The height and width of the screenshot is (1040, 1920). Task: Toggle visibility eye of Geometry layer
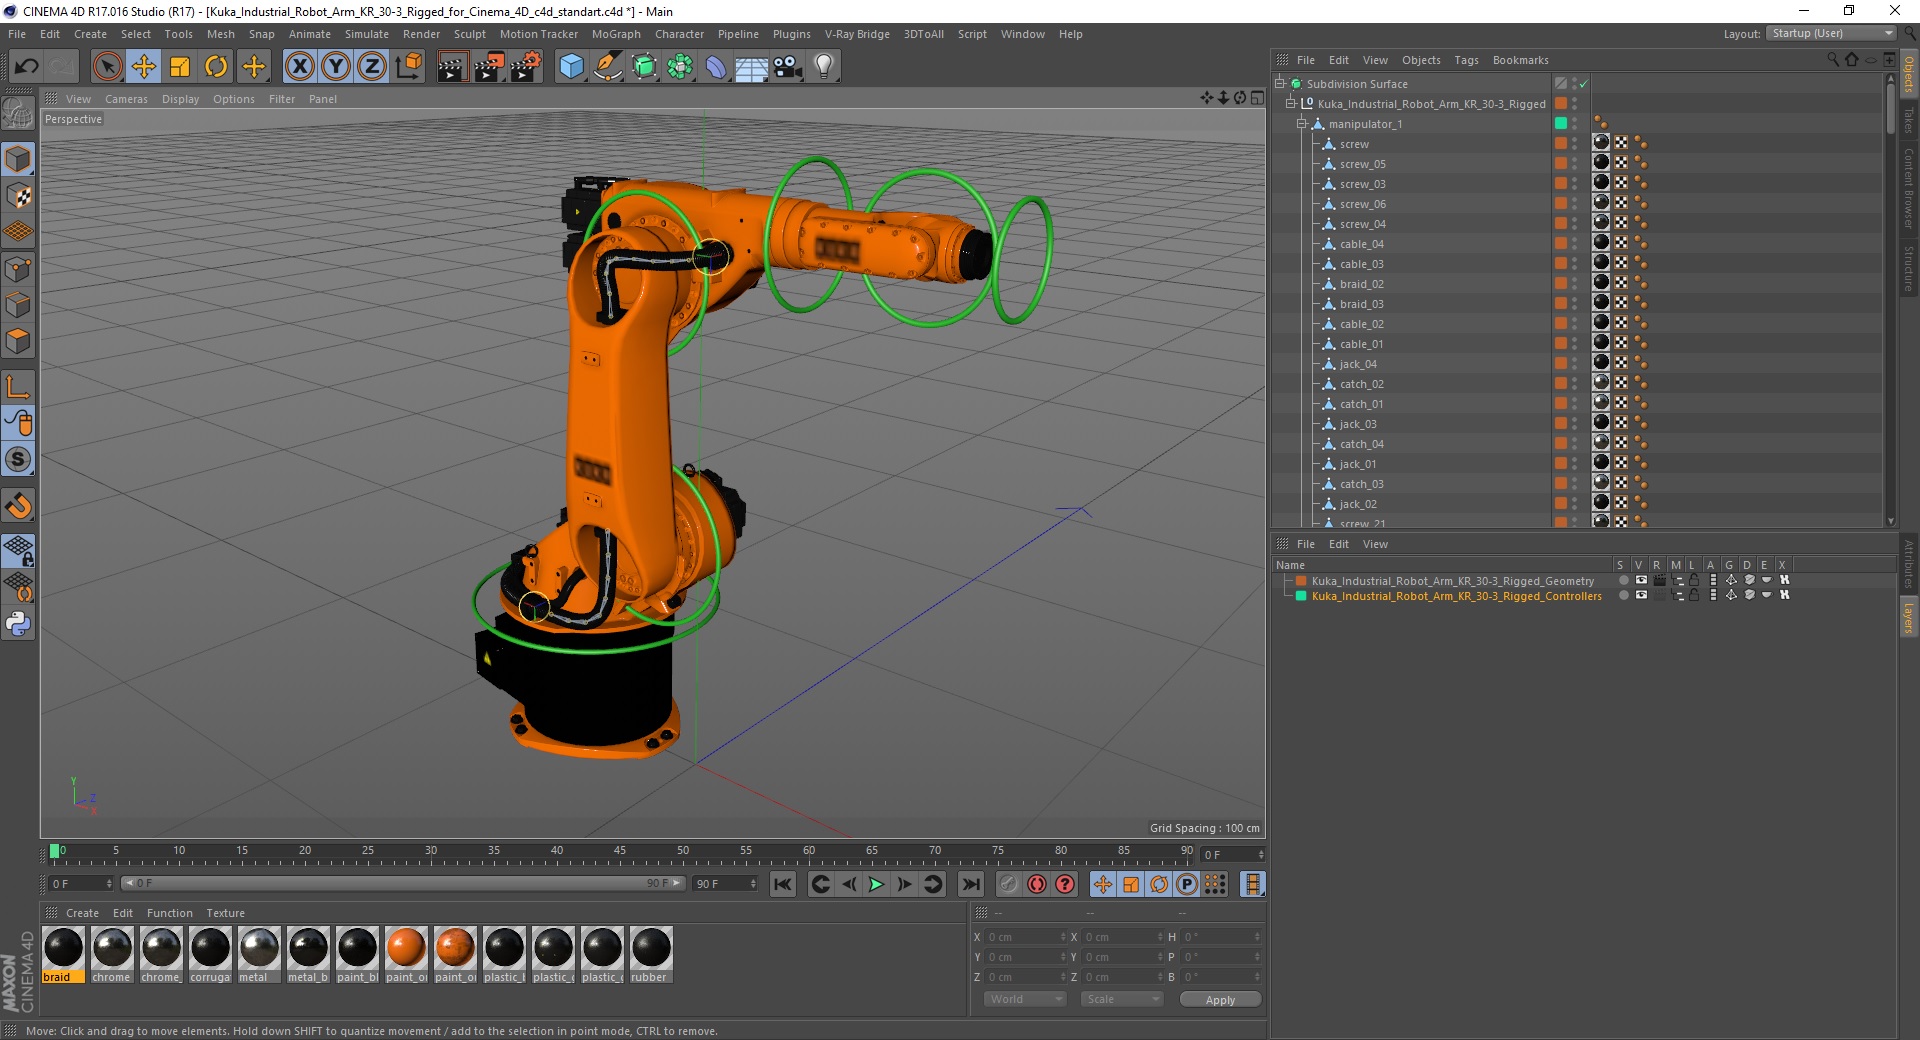pos(1641,580)
